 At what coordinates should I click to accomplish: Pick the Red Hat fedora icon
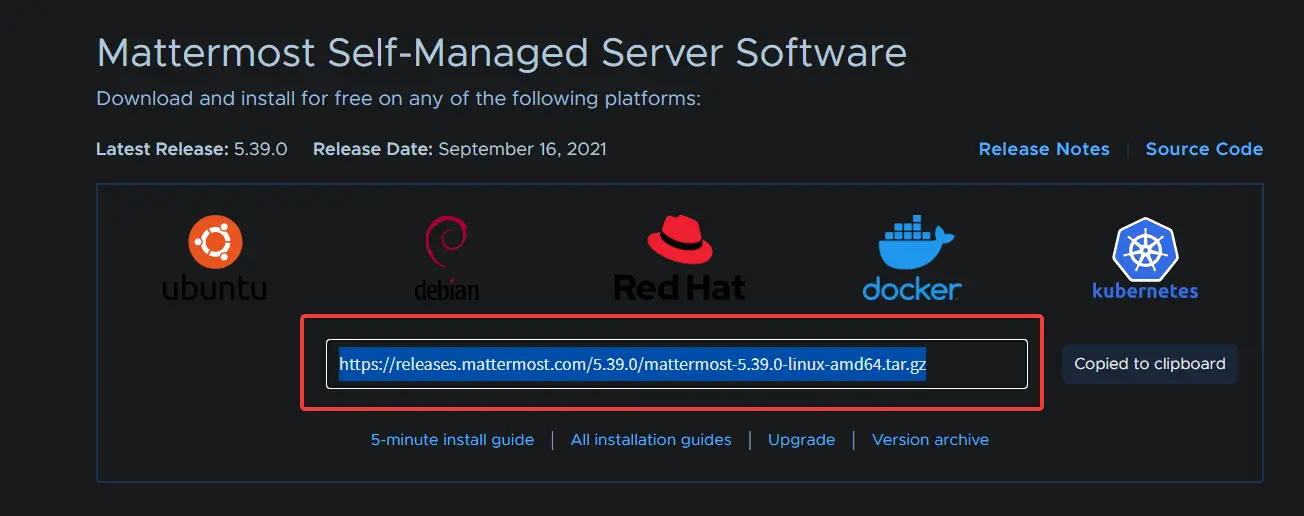(680, 240)
